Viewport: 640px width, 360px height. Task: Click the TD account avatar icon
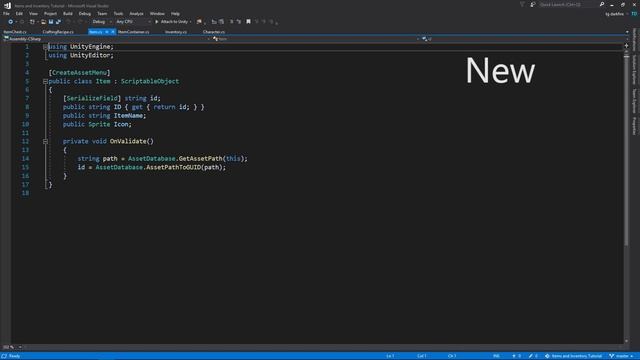point(634,14)
